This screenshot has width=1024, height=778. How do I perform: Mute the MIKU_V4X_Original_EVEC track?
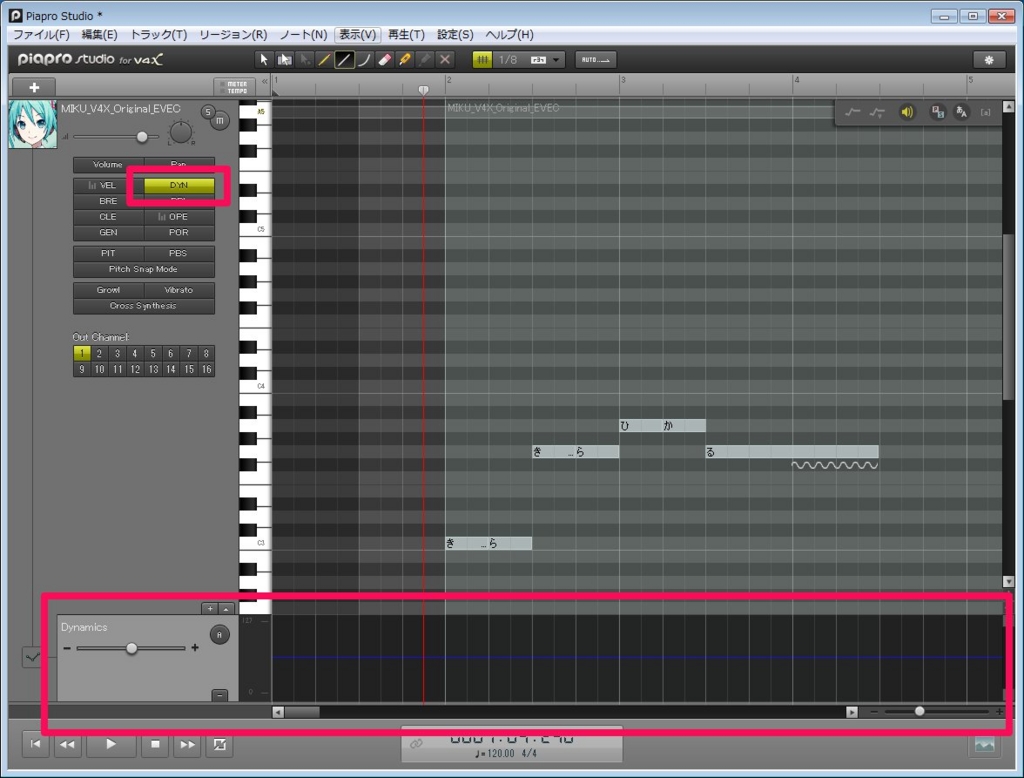220,120
